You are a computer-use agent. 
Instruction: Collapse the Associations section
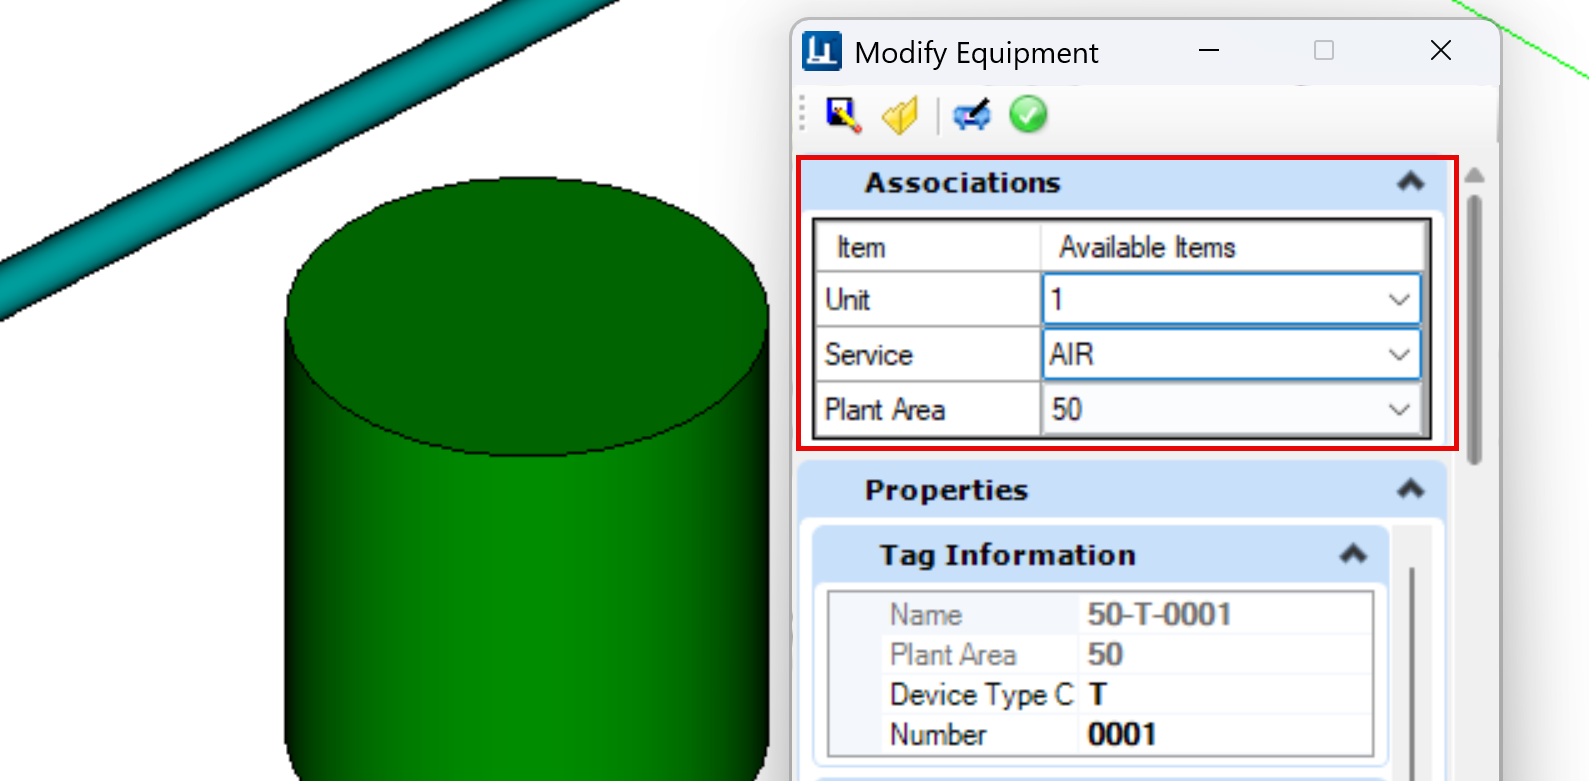[1410, 182]
